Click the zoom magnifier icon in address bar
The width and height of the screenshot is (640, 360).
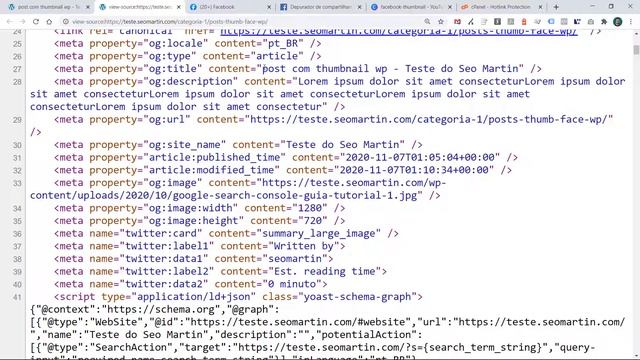pos(427,22)
